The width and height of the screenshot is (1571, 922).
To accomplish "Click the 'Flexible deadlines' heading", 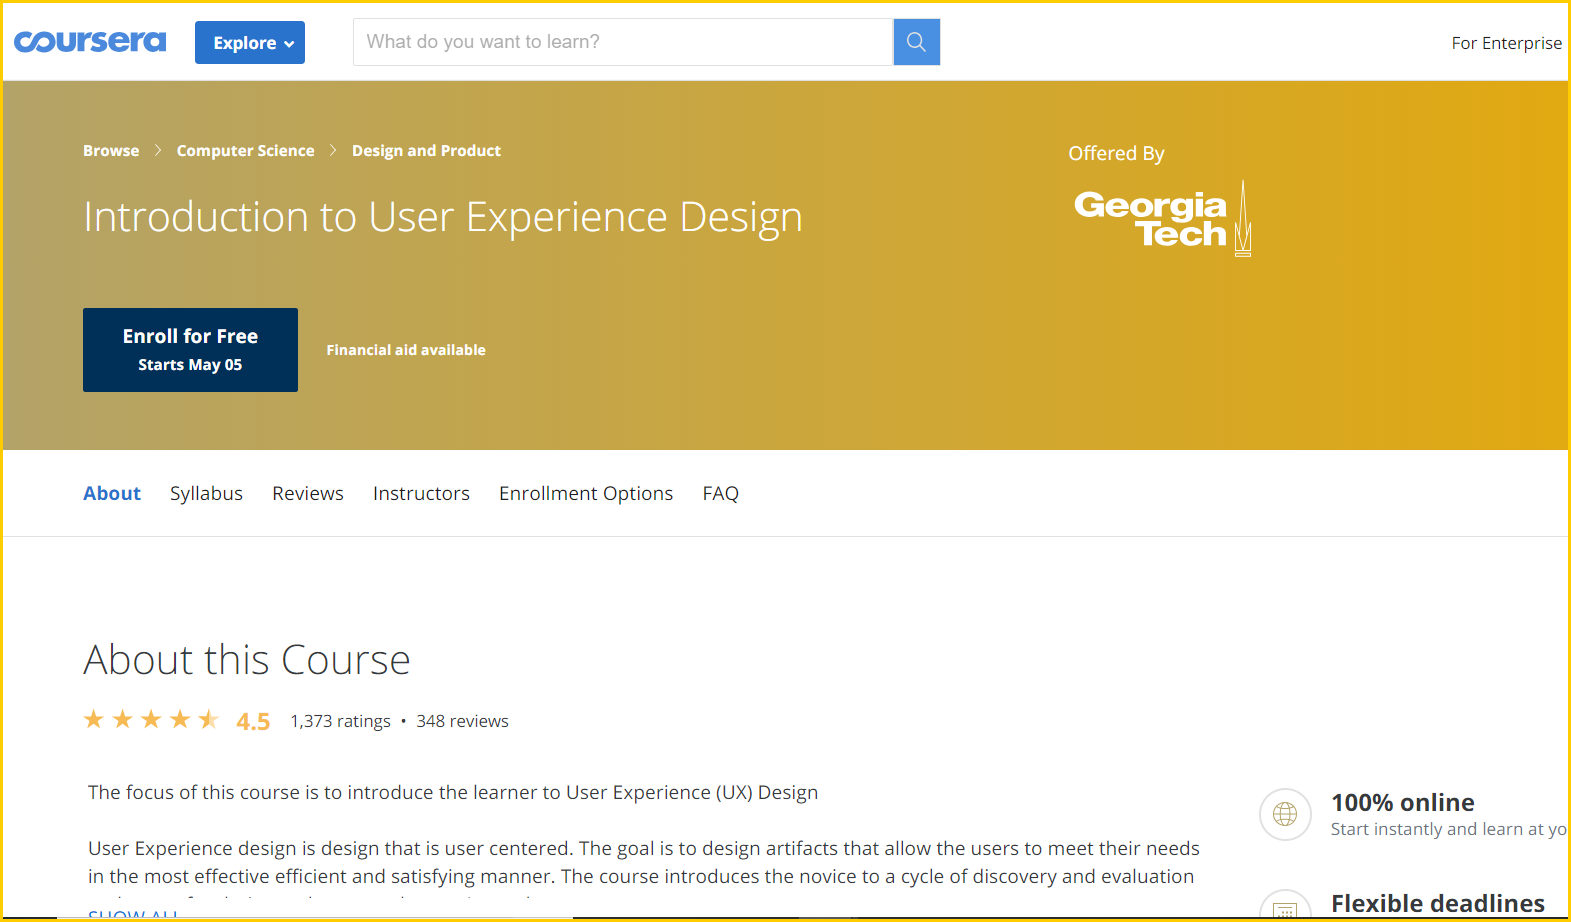I will pos(1438,904).
